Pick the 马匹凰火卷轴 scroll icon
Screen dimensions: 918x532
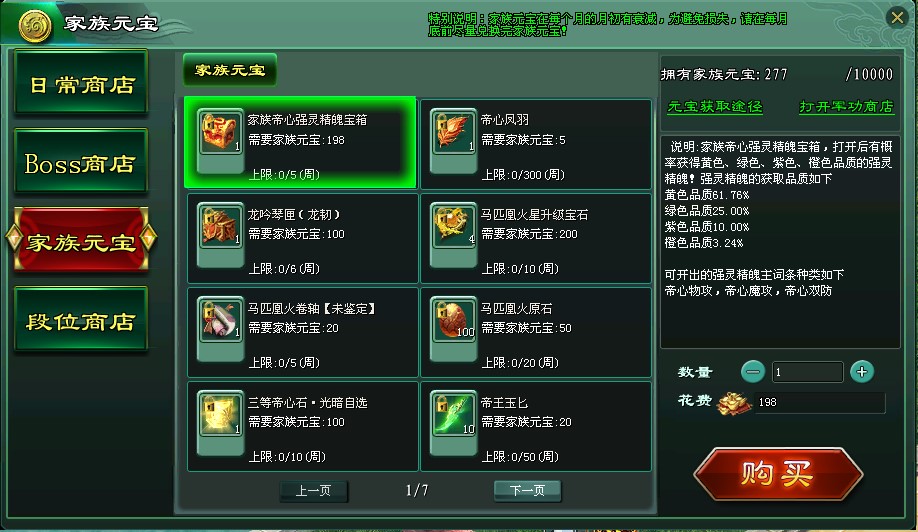[220, 320]
